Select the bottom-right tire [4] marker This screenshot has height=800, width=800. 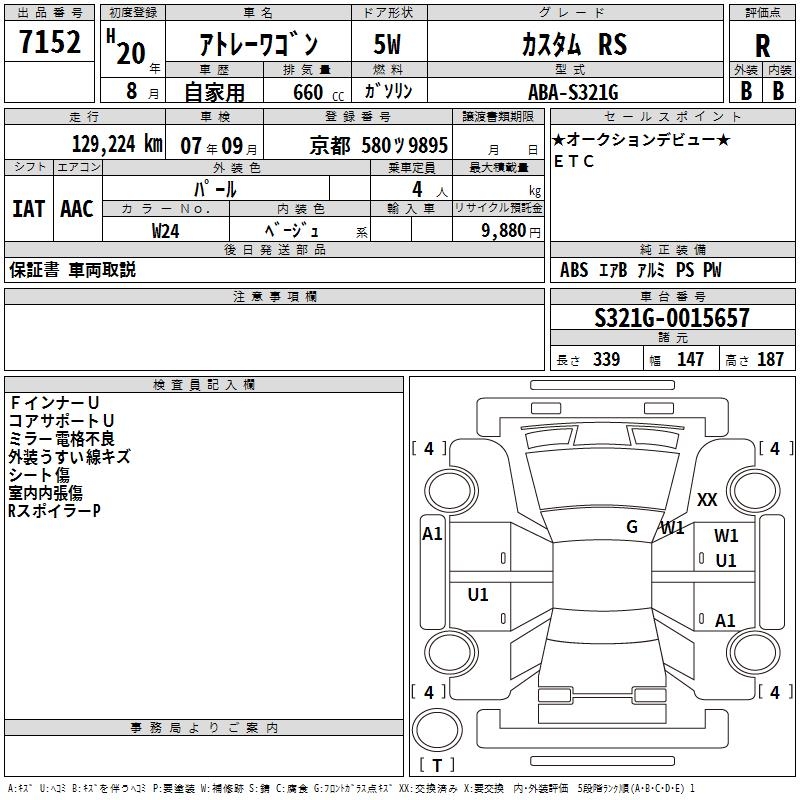[774, 692]
